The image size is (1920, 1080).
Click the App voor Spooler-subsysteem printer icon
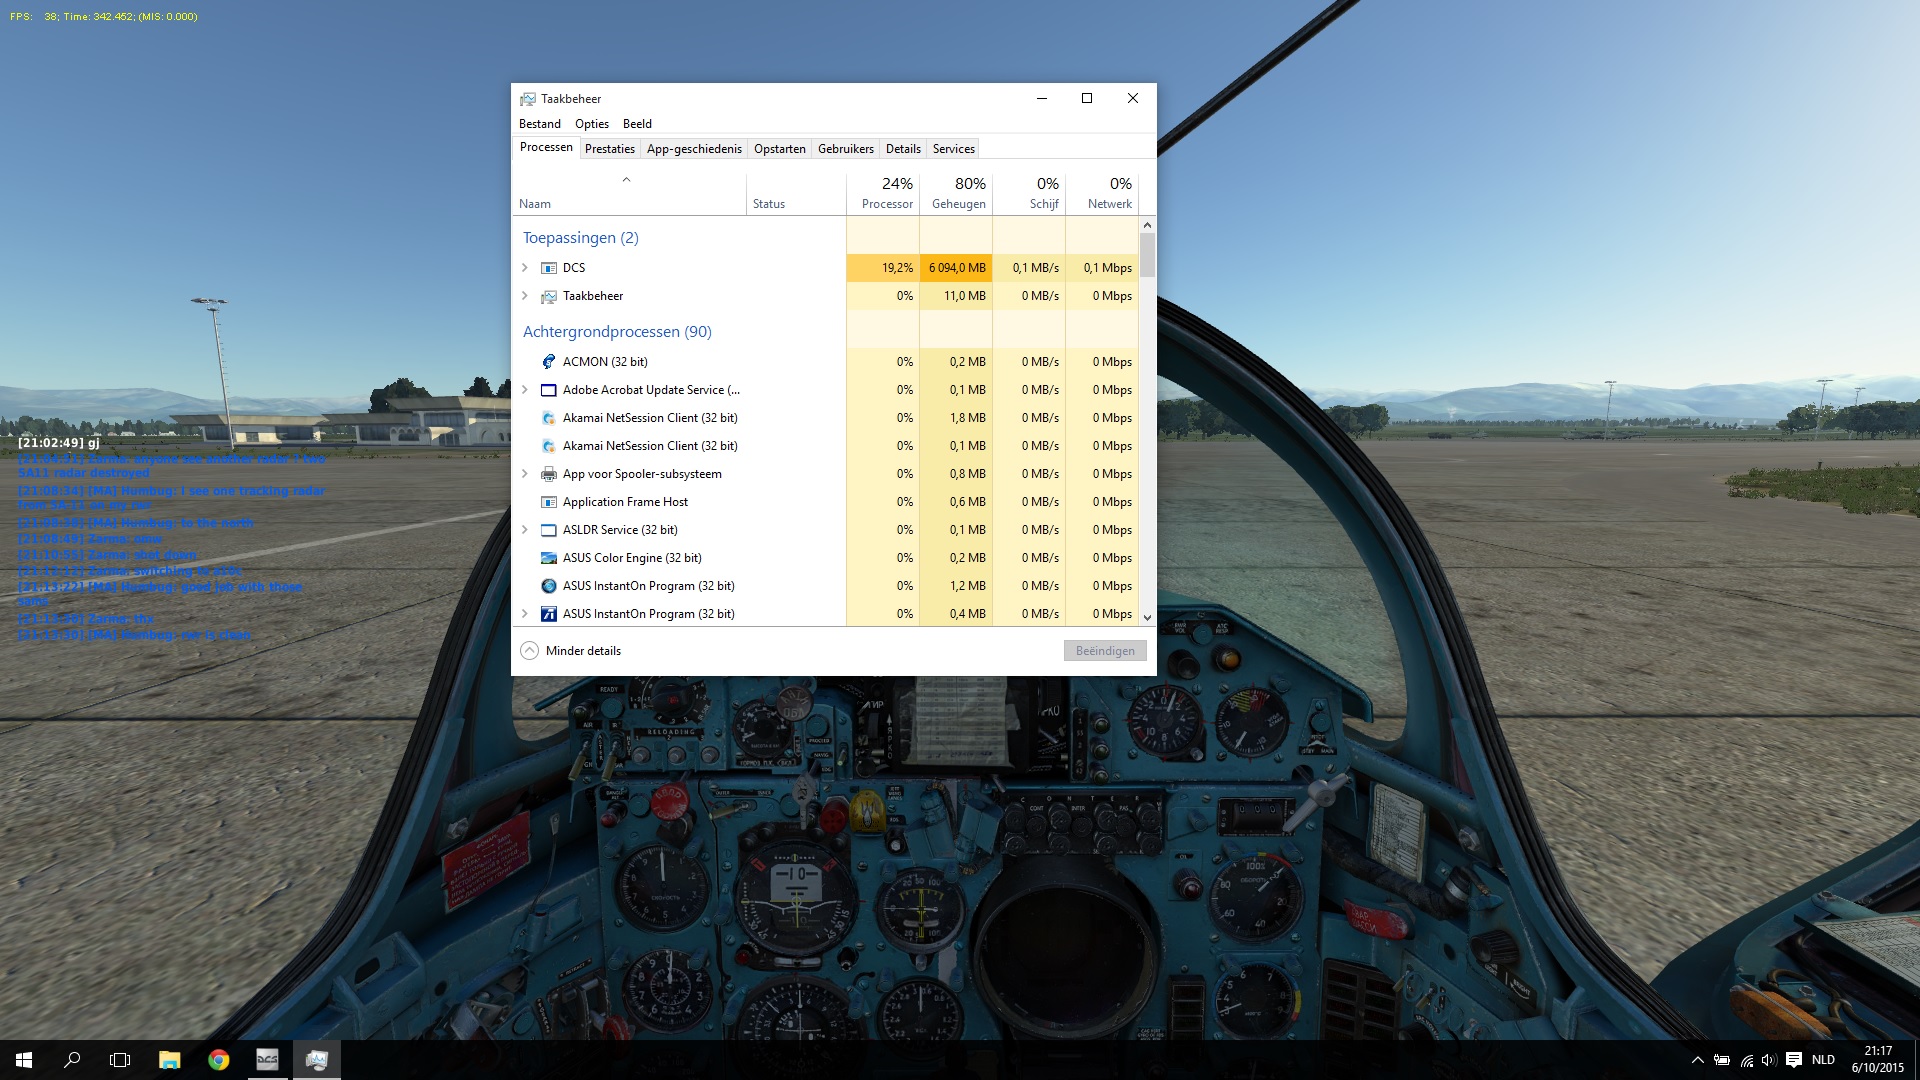548,474
